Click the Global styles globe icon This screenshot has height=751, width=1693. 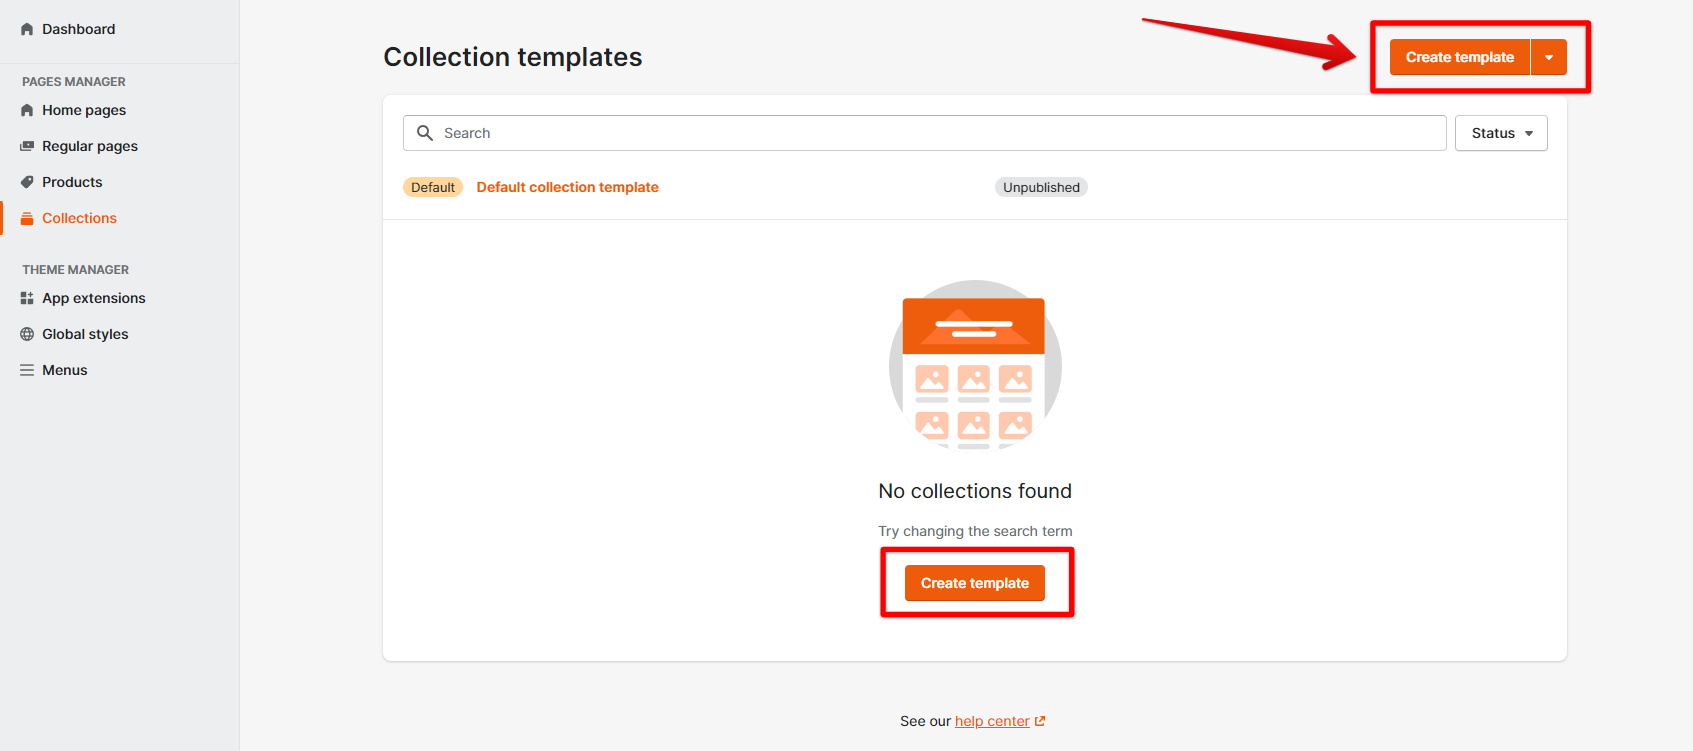(x=27, y=334)
